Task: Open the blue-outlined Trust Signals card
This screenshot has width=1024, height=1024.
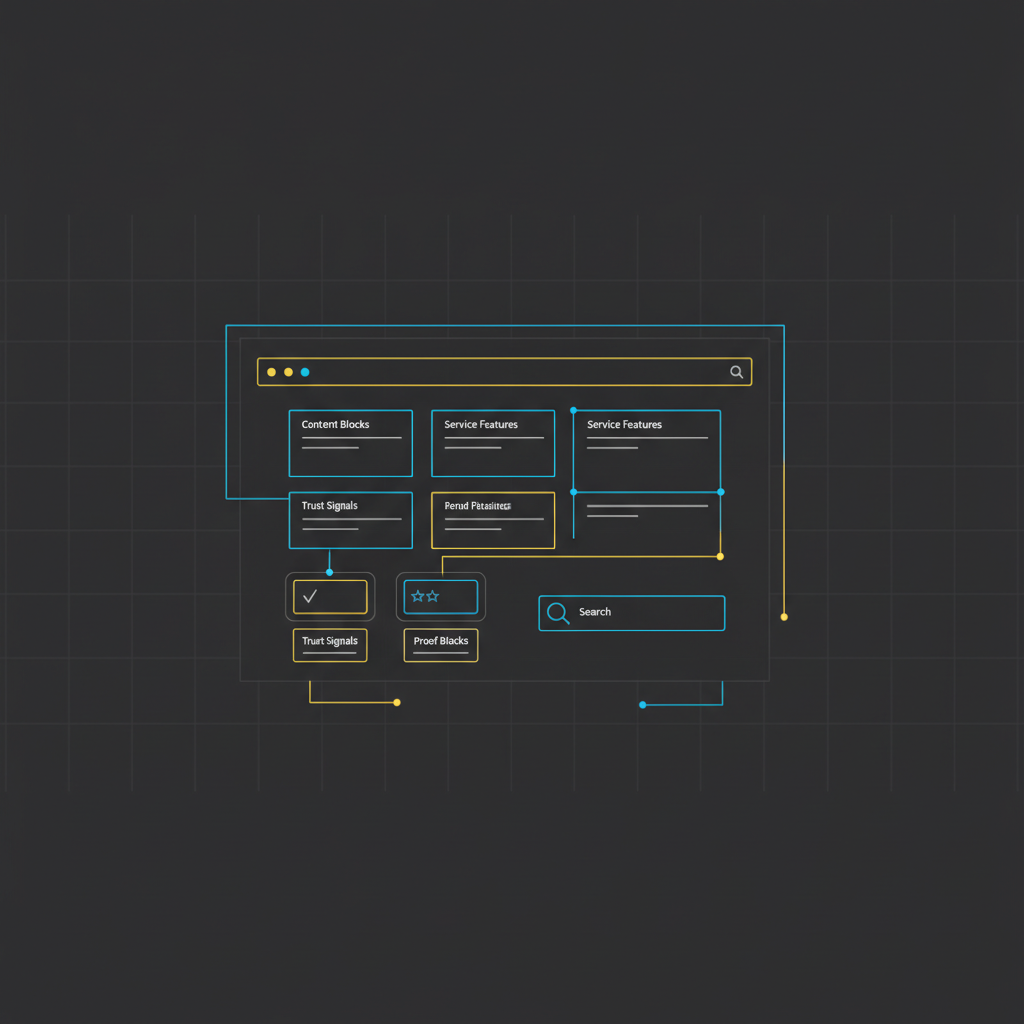Action: (x=351, y=520)
